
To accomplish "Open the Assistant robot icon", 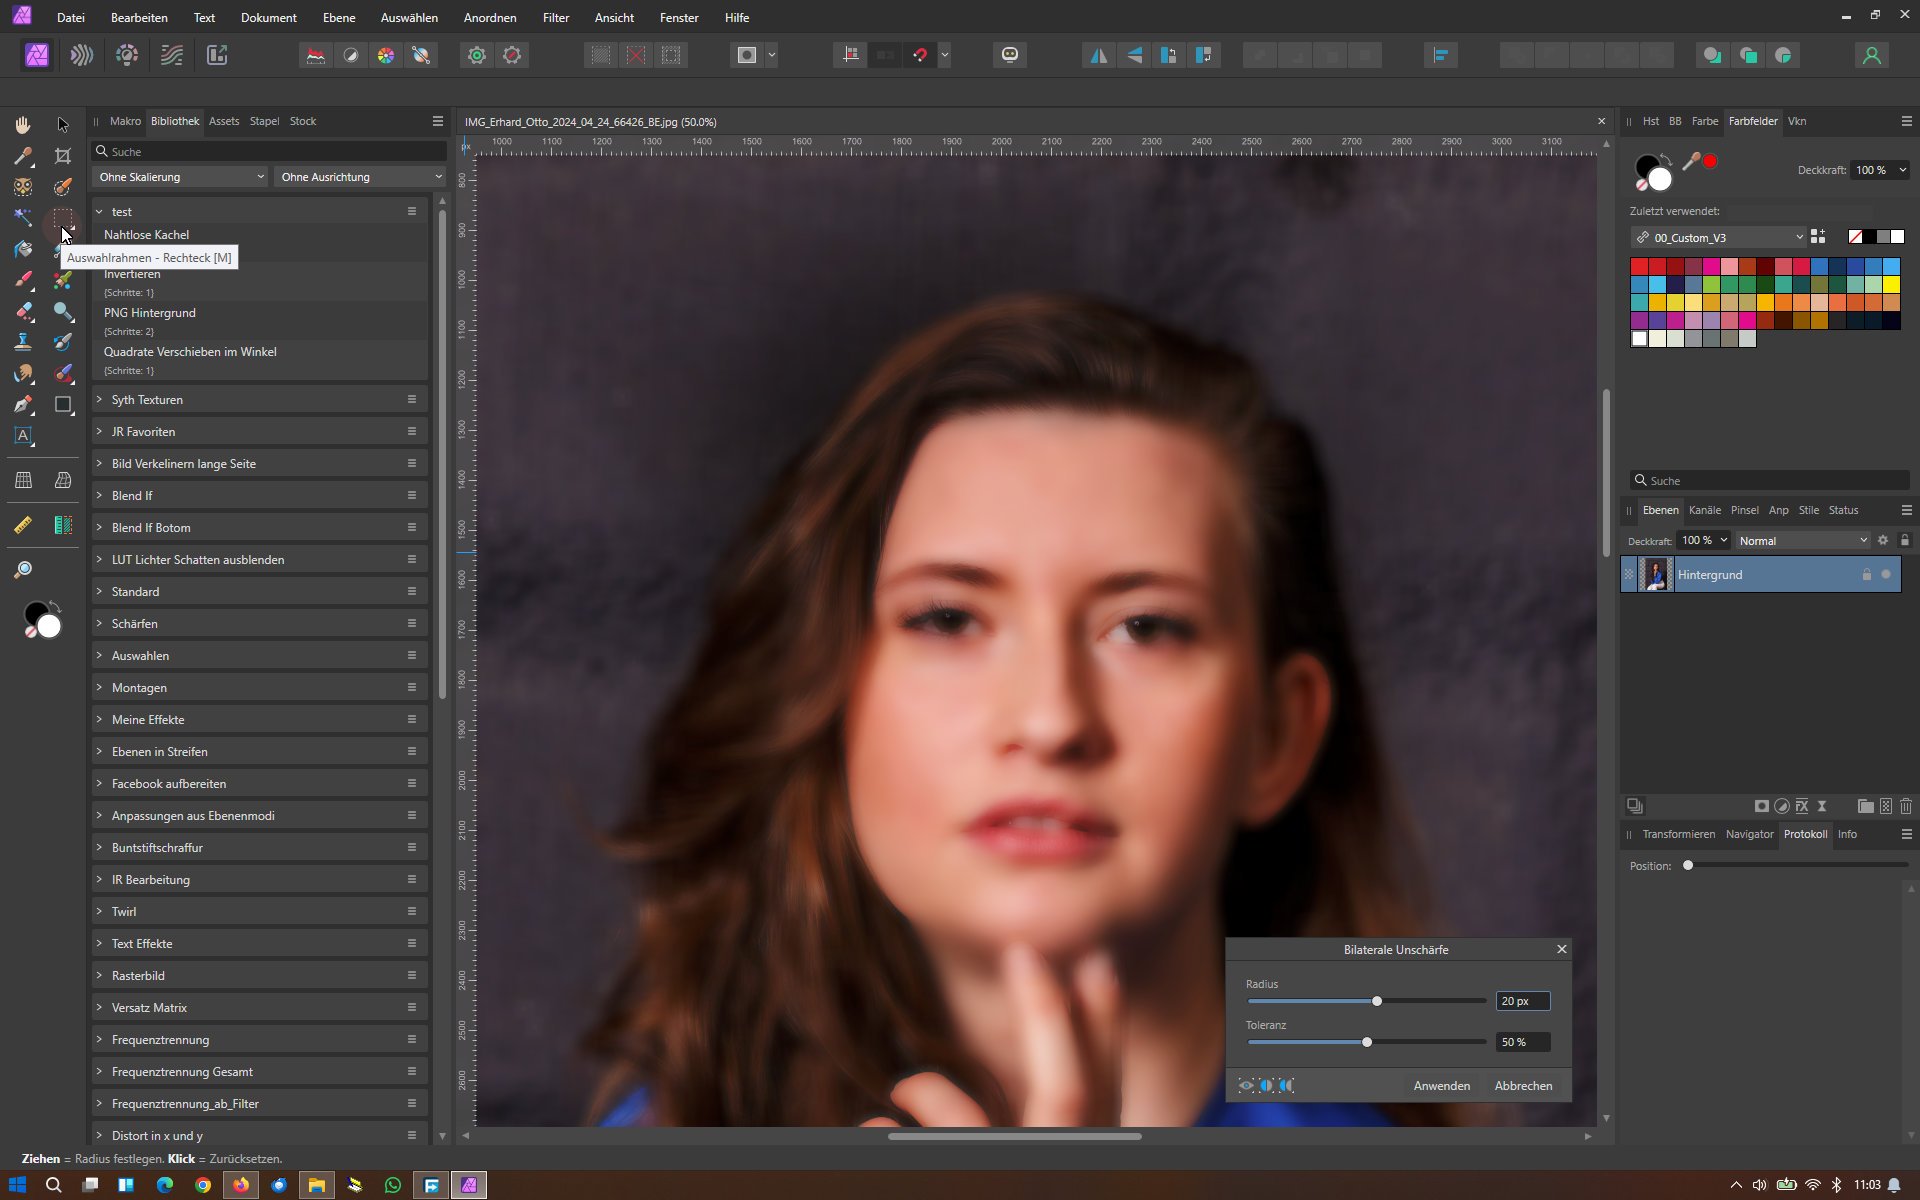I will click(x=1010, y=55).
